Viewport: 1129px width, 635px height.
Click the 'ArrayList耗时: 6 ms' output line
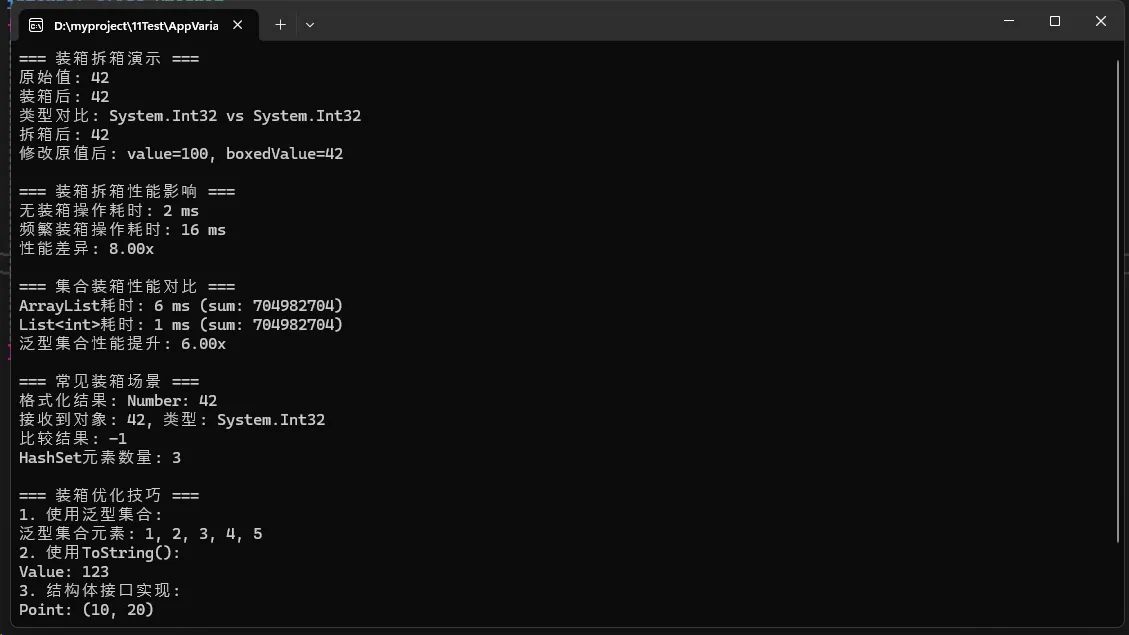click(181, 306)
